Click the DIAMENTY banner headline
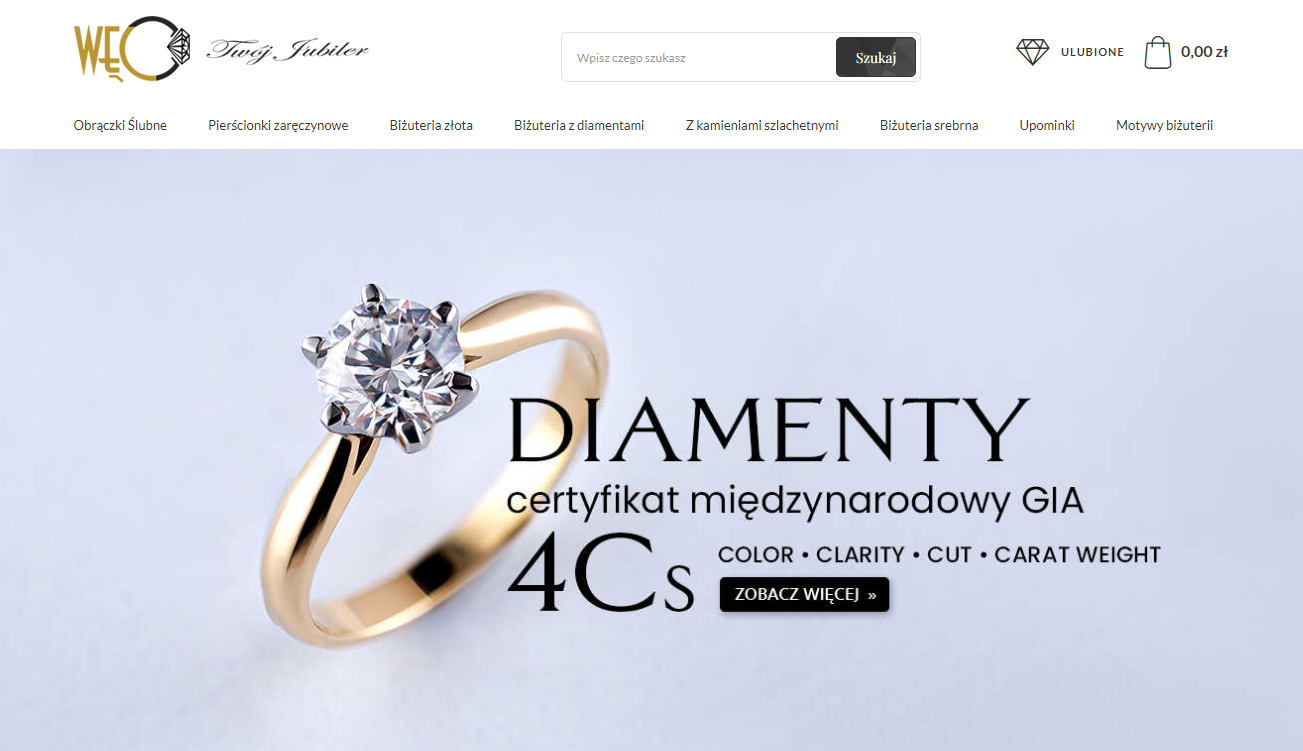Image resolution: width=1303 pixels, height=751 pixels. (x=769, y=430)
